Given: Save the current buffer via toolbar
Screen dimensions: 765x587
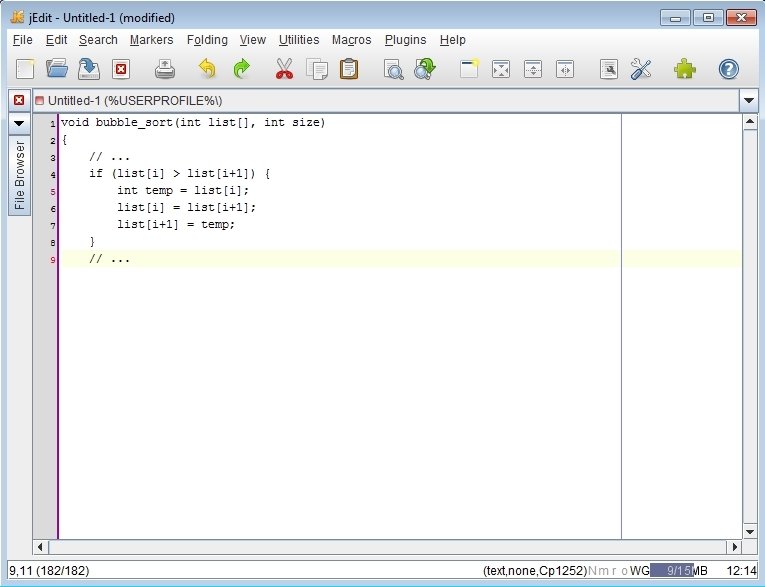Looking at the screenshot, I should (89, 69).
